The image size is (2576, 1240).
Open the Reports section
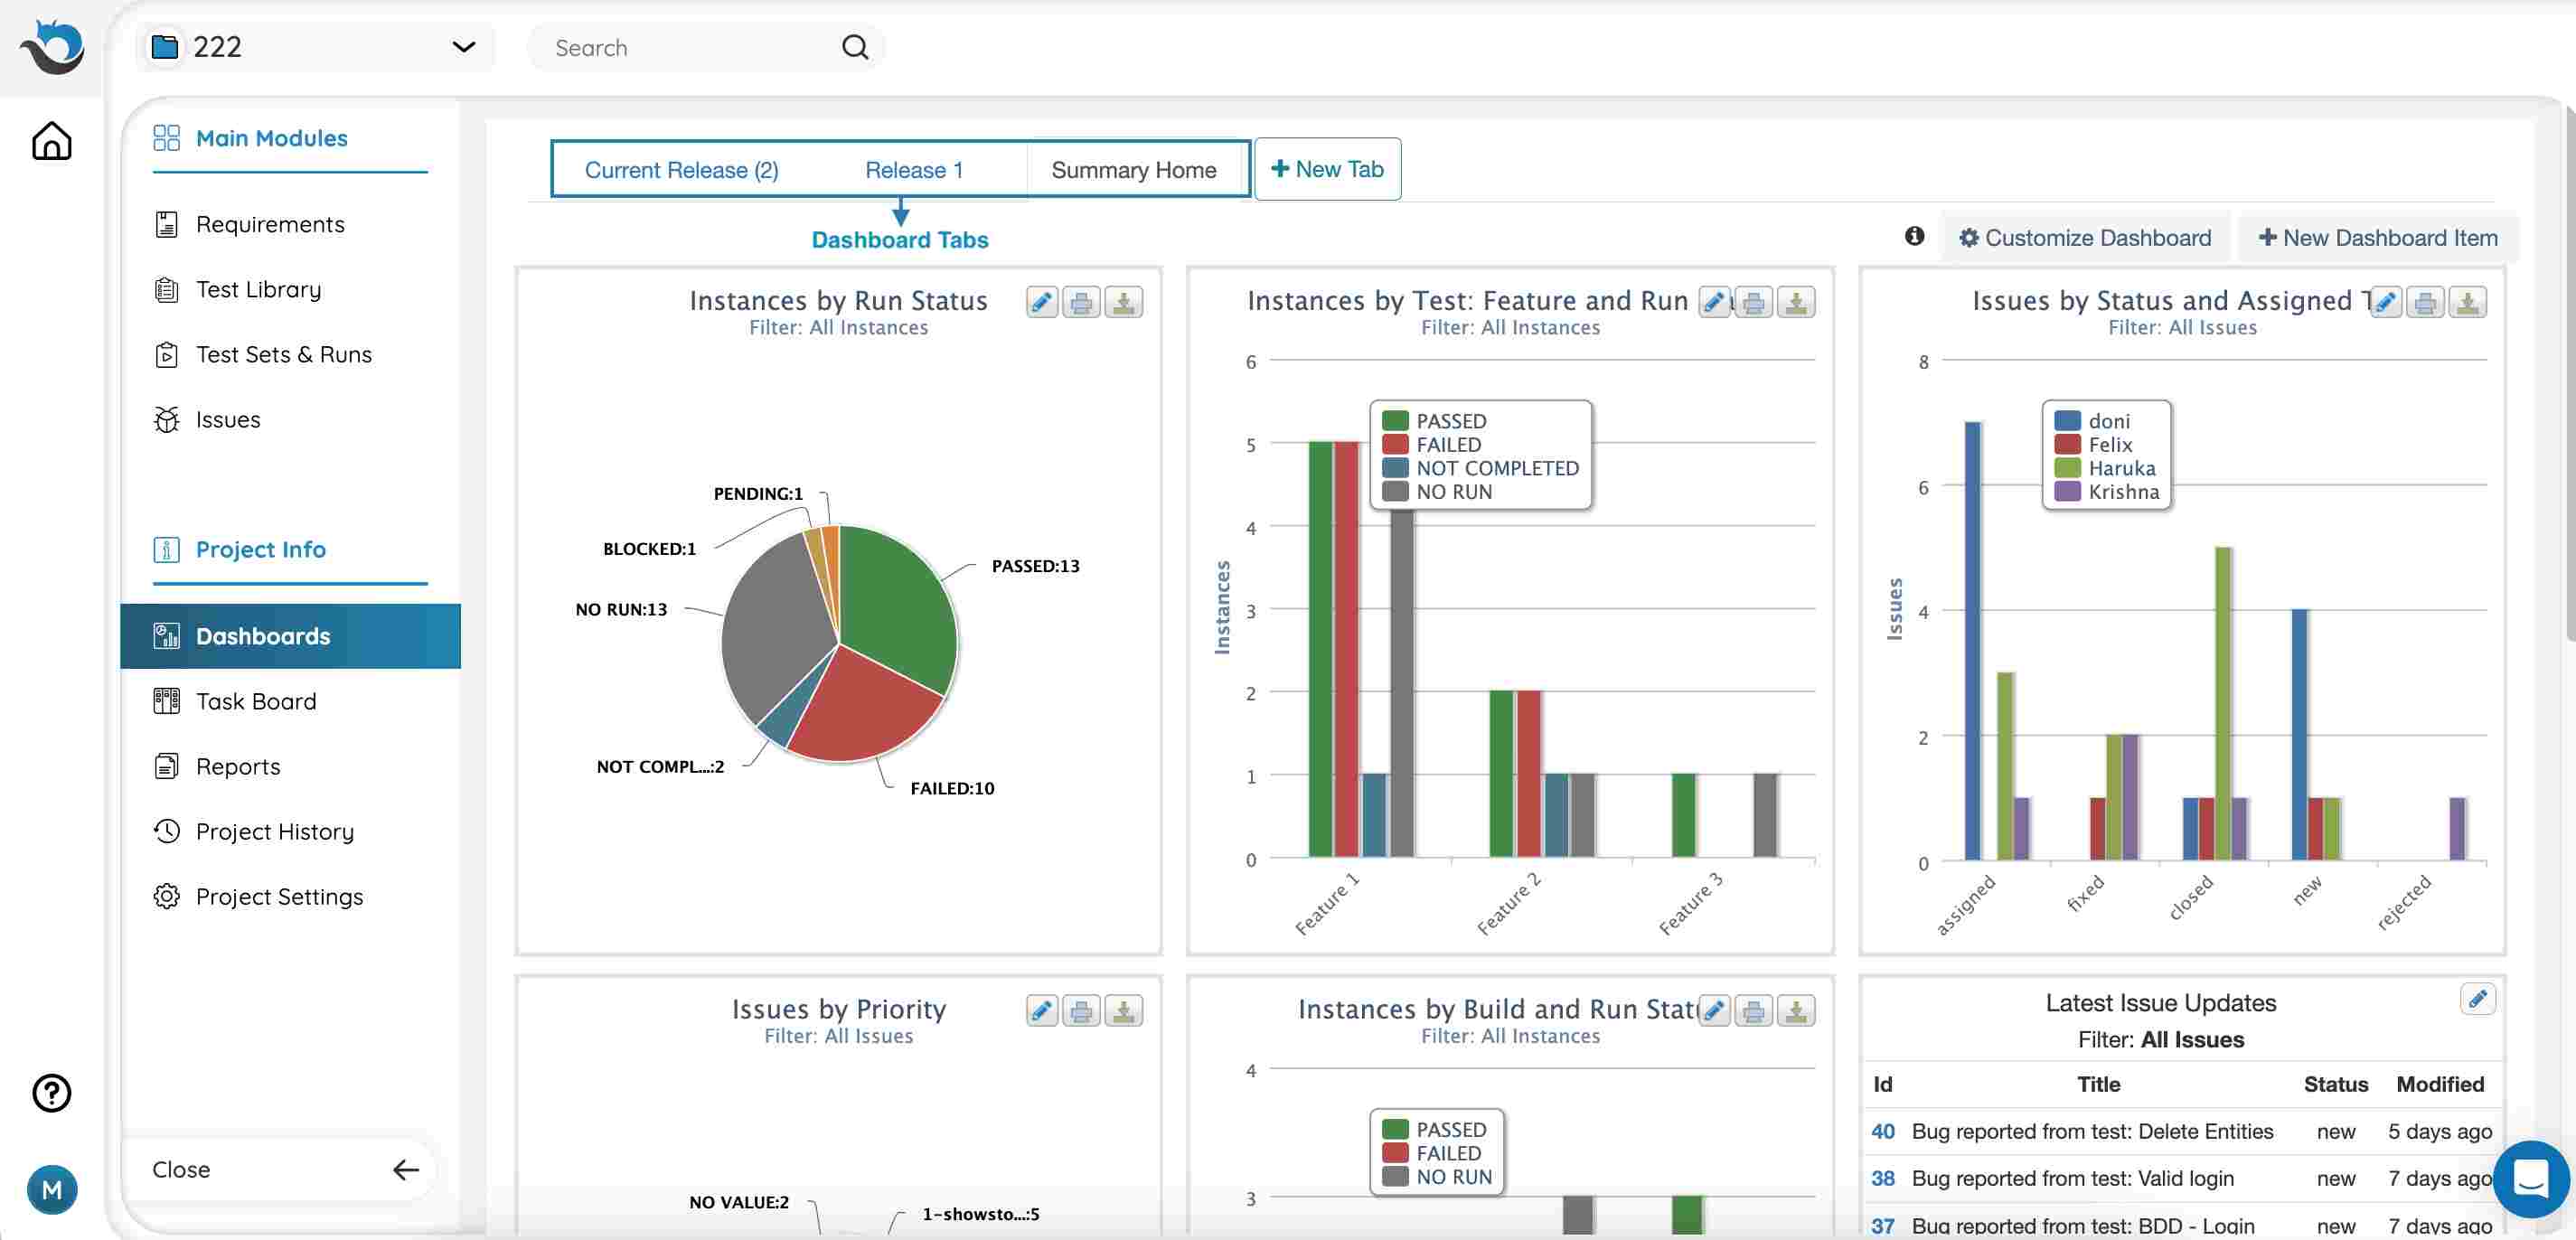click(238, 766)
